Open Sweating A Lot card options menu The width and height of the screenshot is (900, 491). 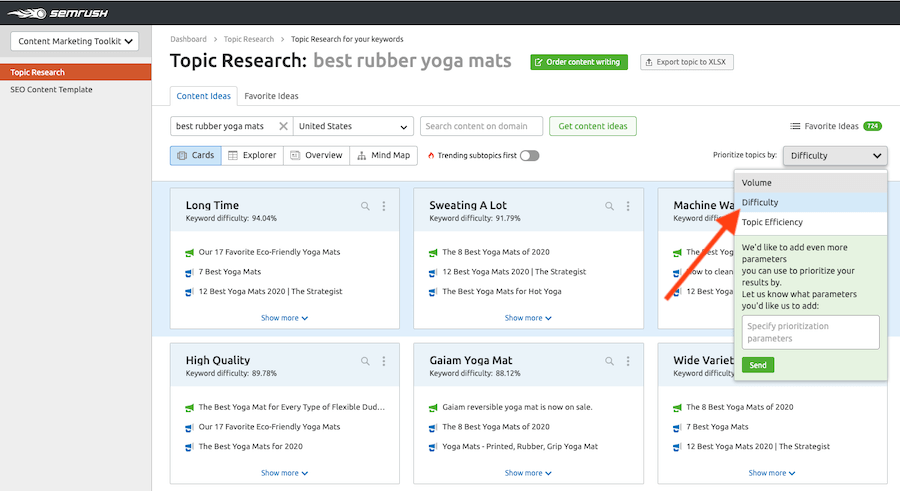click(x=628, y=206)
